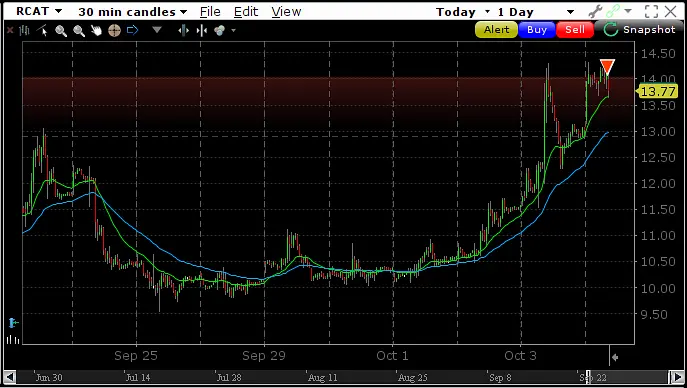The height and width of the screenshot is (388, 687).
Task: Open the color circles palette icon
Action: coord(220,30)
